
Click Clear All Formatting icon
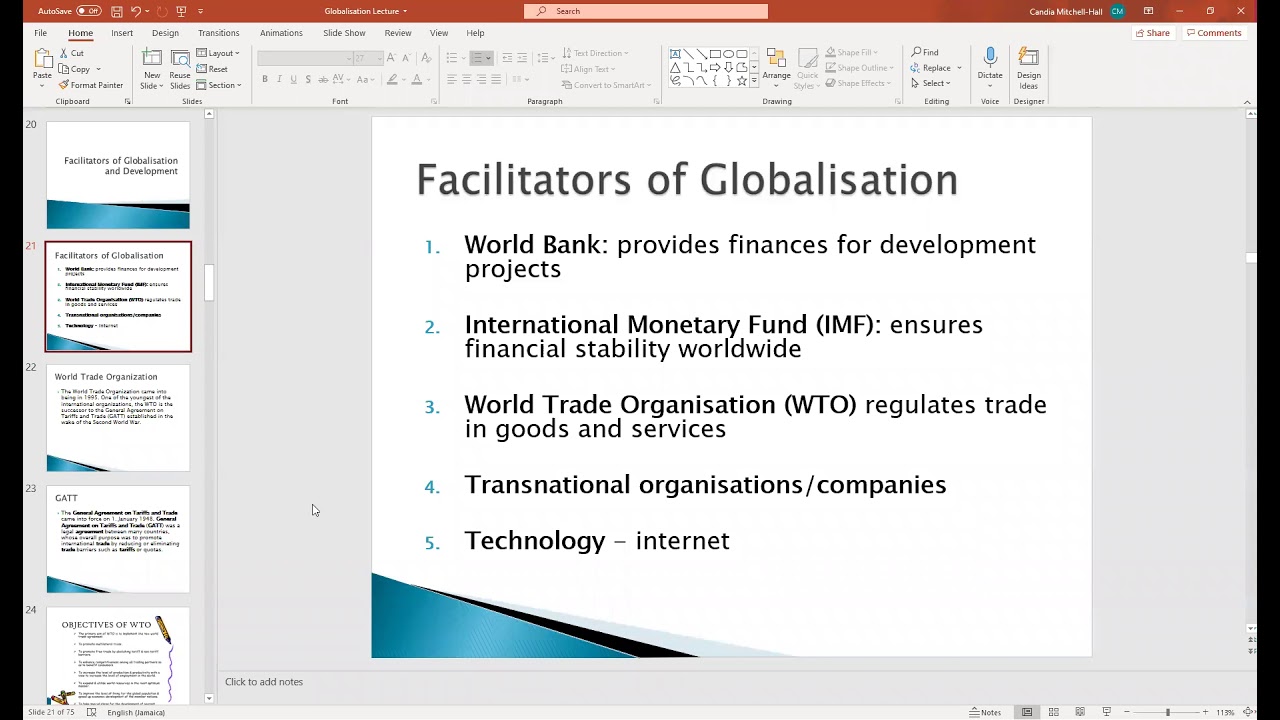[427, 58]
